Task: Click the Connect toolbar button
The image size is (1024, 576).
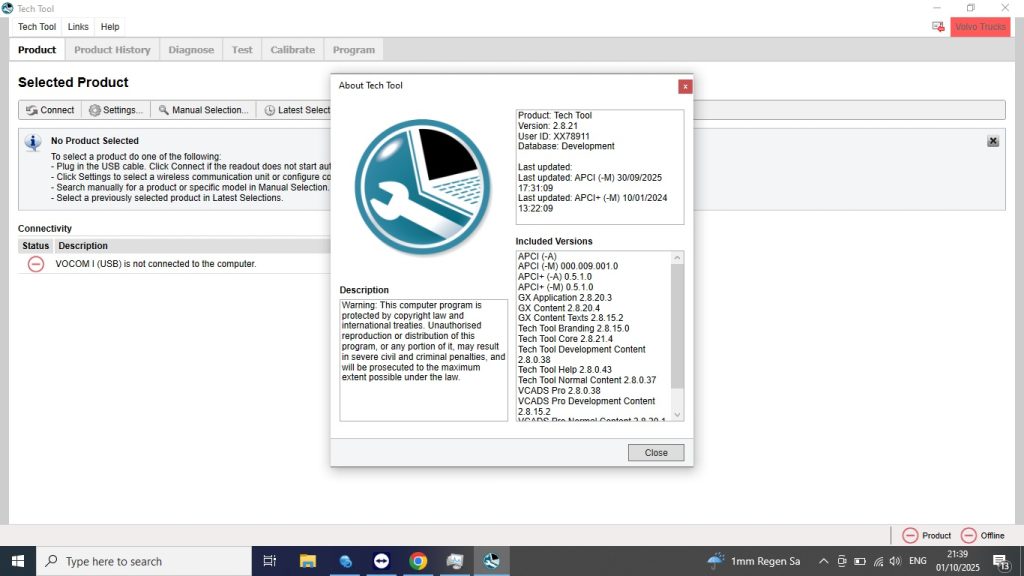Action: pos(51,110)
